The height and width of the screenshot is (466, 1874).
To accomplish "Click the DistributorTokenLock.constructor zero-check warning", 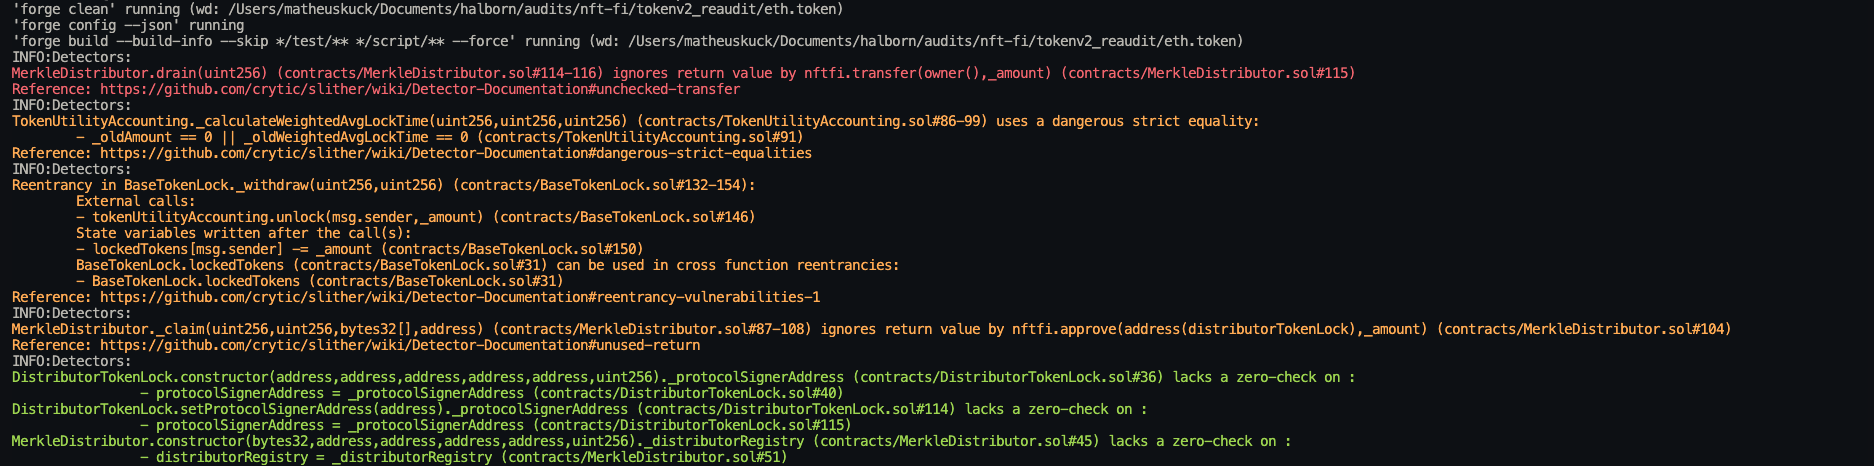I will (x=684, y=377).
